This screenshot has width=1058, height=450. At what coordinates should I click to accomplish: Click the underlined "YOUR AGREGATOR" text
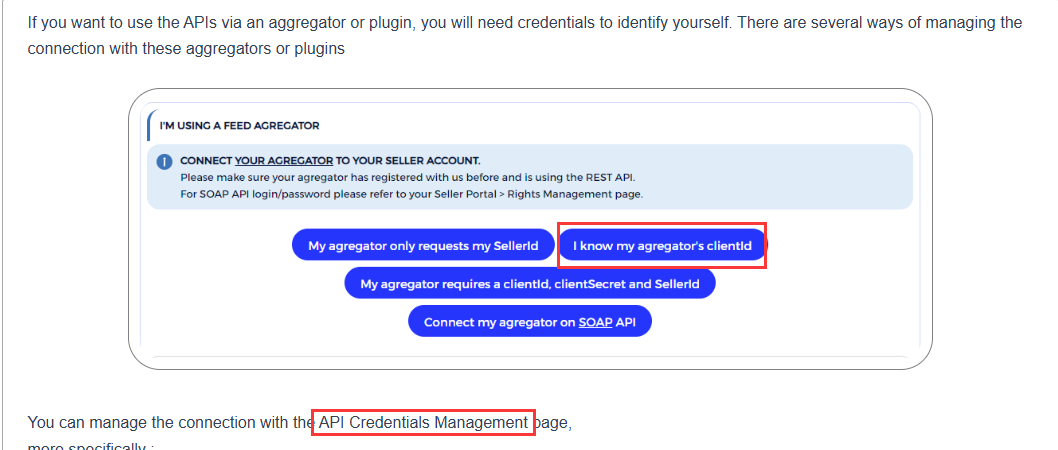[283, 161]
